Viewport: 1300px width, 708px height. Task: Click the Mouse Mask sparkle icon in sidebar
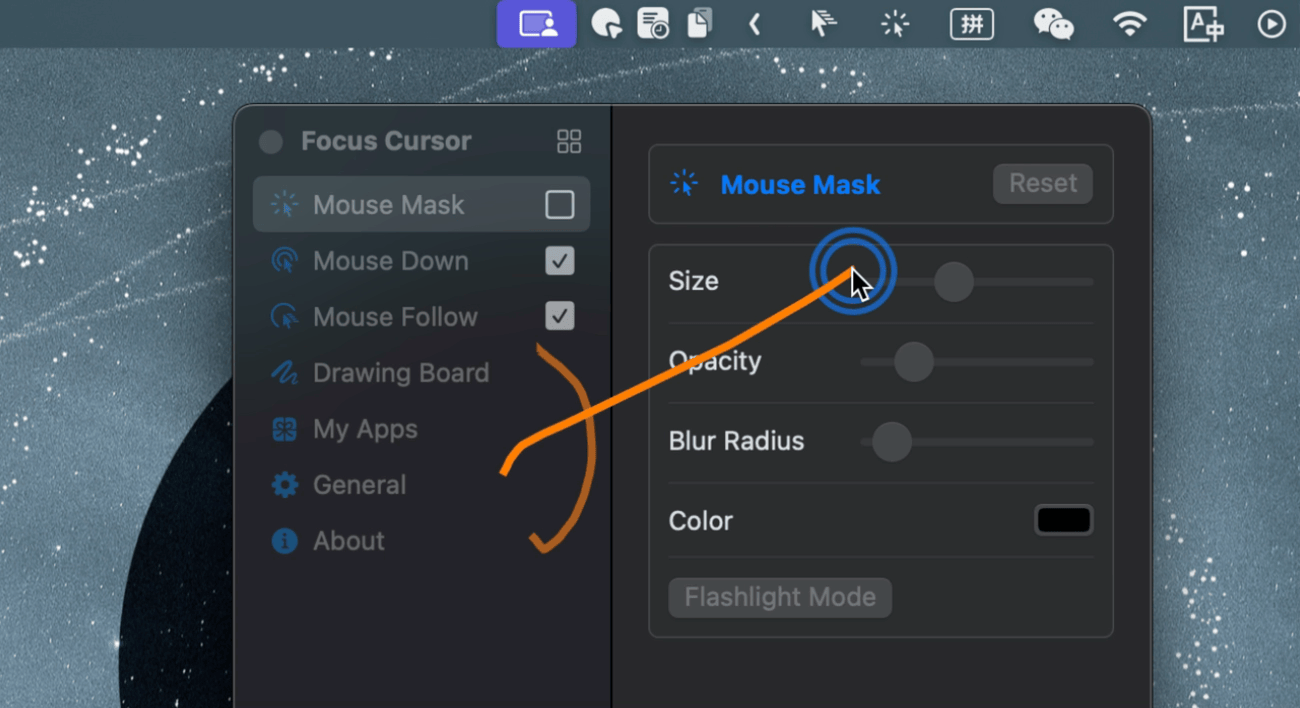tap(285, 205)
